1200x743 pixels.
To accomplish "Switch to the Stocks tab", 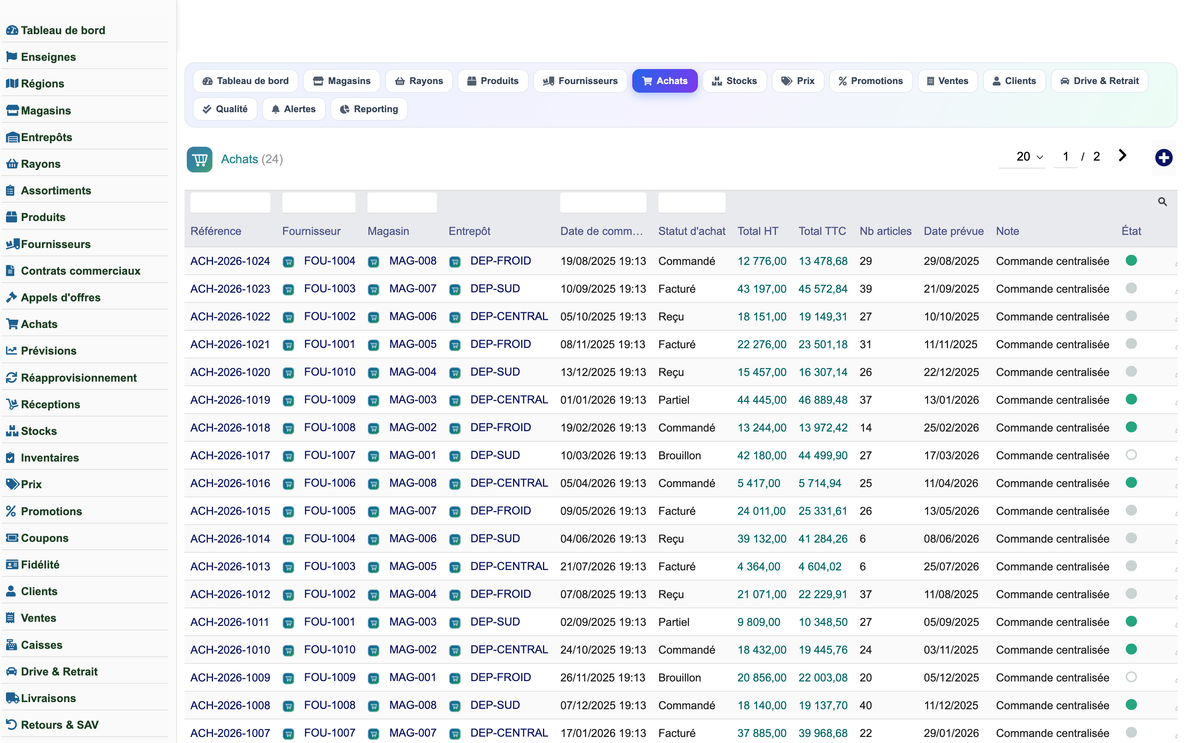I will pos(734,81).
